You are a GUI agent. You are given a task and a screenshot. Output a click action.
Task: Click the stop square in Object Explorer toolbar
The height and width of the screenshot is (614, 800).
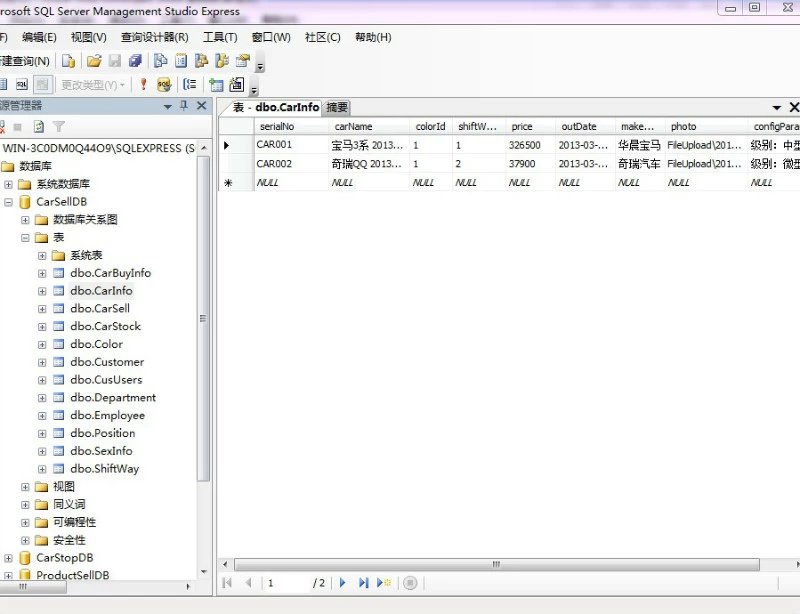[x=18, y=127]
